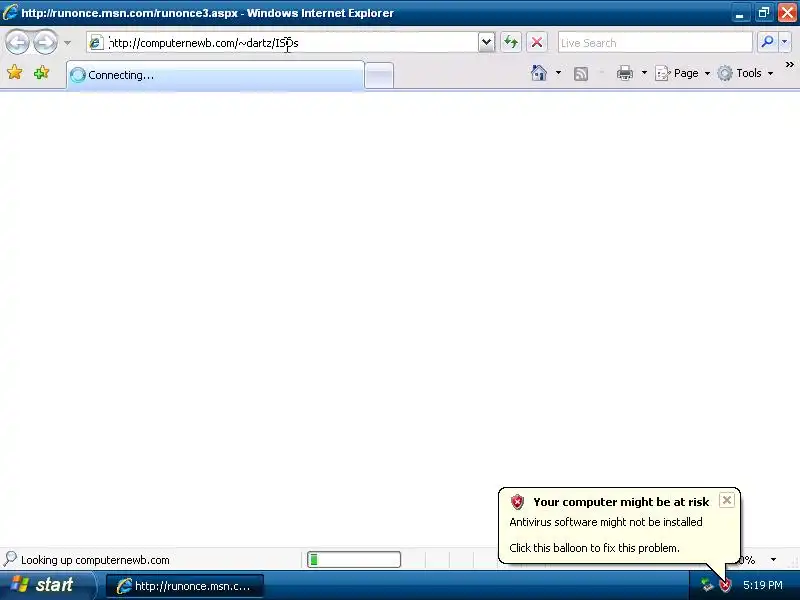Open search provider options dropdown
The height and width of the screenshot is (600, 800).
tap(785, 42)
